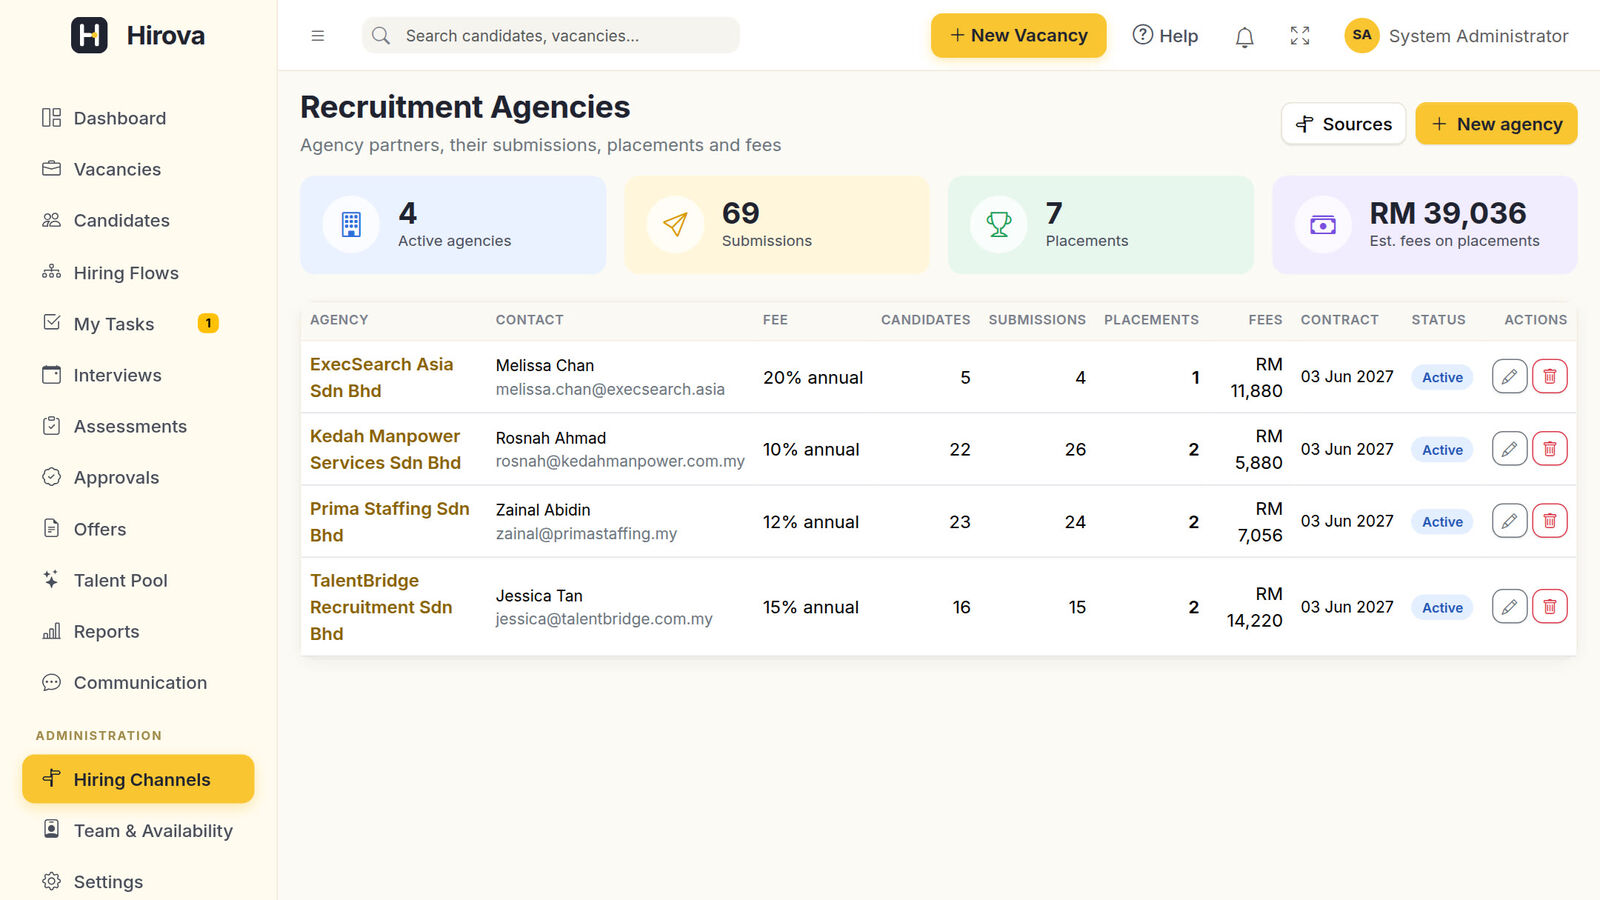The width and height of the screenshot is (1600, 900).
Task: Open Assessments in the sidebar
Action: (138, 426)
